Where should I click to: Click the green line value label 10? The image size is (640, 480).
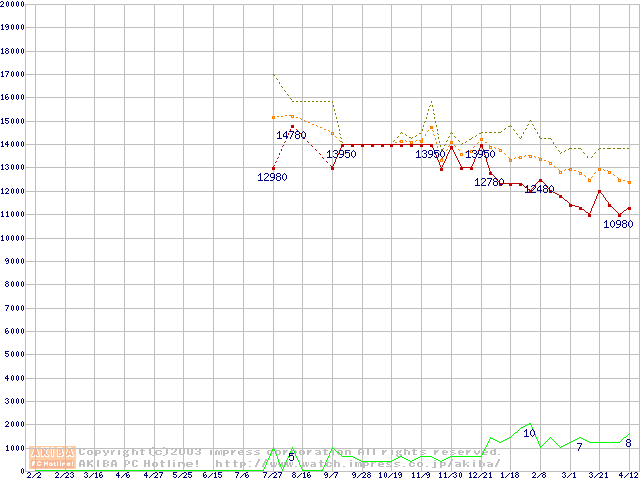(529, 433)
